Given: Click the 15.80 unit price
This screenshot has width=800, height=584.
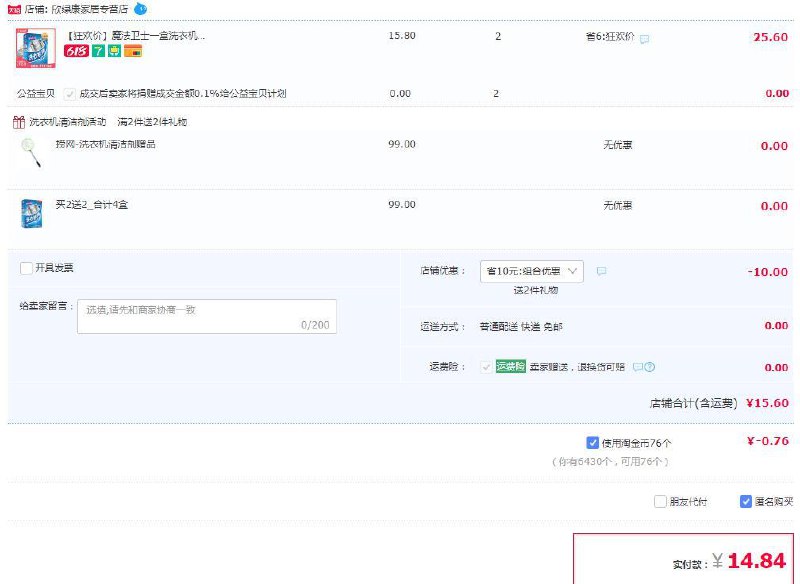Looking at the screenshot, I should [x=402, y=36].
